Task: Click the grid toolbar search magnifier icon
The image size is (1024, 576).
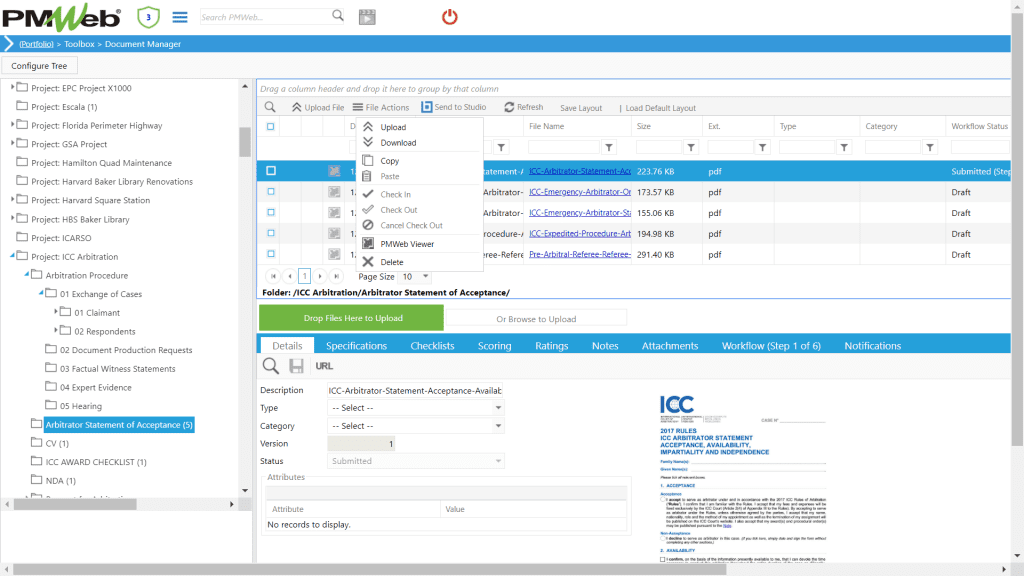Action: tap(270, 107)
